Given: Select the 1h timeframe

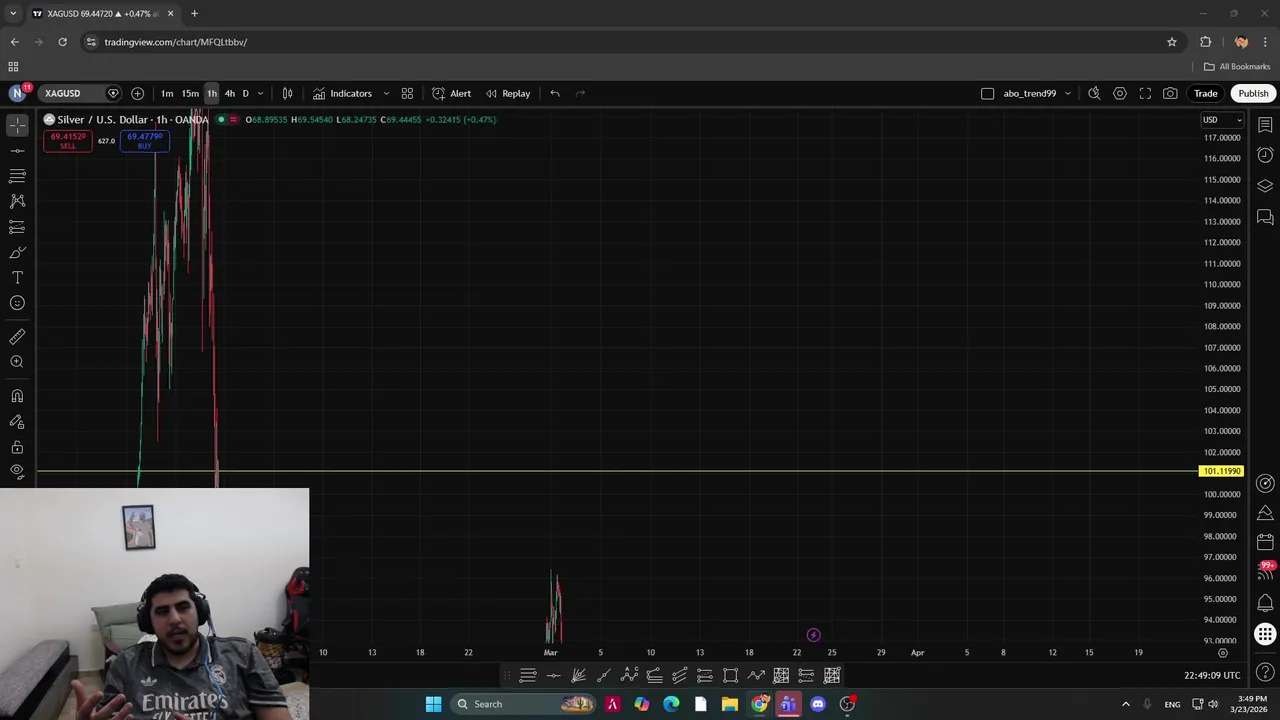Looking at the screenshot, I should point(212,93).
